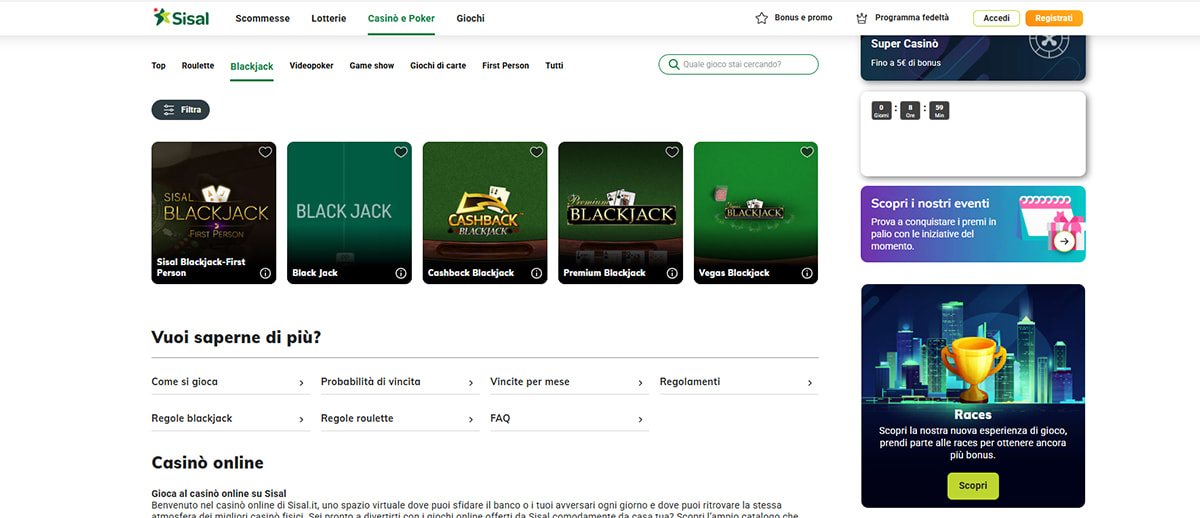Viewport: 1200px width, 518px height.
Task: Open the Cashback Blackjack game thumbnail
Action: point(485,213)
